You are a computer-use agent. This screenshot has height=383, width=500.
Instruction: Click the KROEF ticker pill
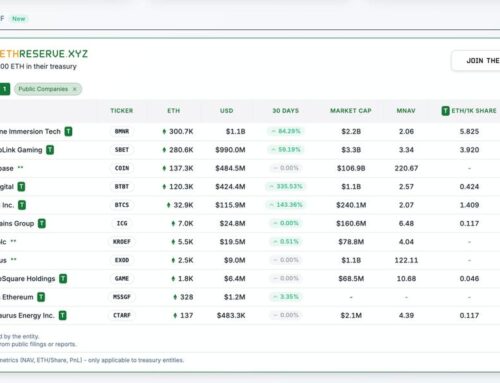tap(122, 242)
